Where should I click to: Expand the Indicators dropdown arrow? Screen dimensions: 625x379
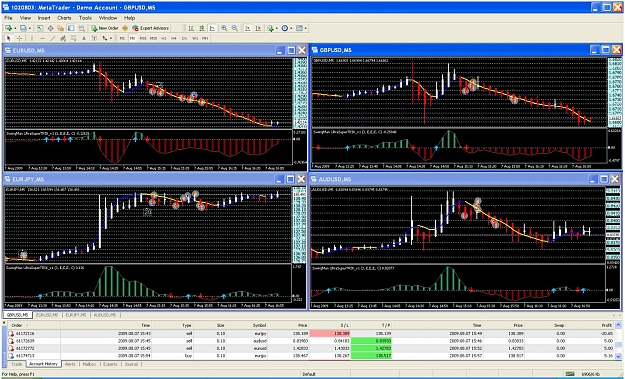277,28
